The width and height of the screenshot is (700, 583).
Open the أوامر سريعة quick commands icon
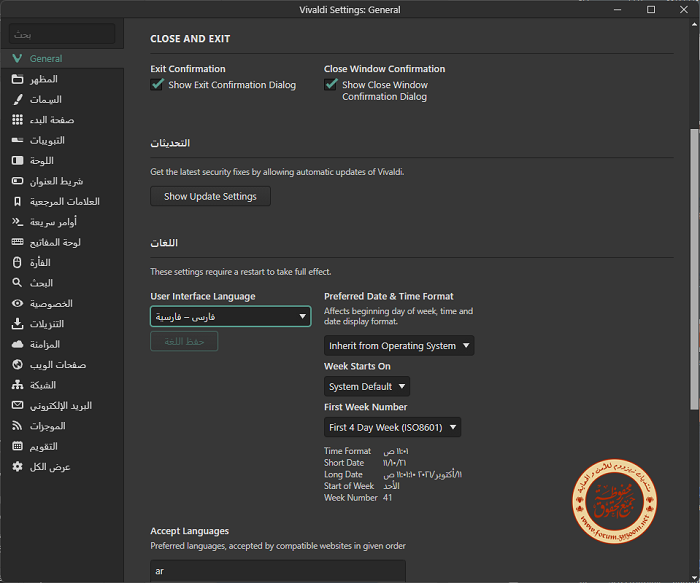pyautogui.click(x=17, y=222)
